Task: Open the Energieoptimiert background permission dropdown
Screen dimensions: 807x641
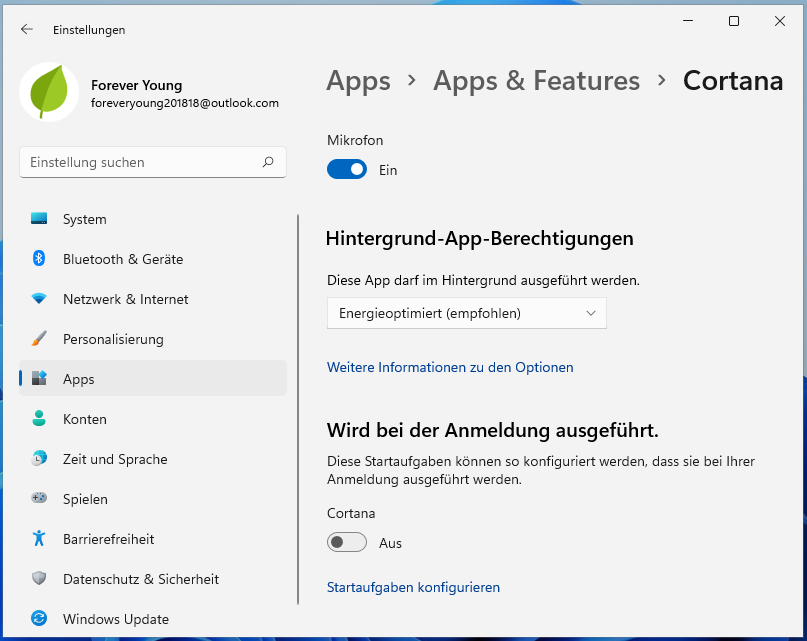Action: [467, 313]
